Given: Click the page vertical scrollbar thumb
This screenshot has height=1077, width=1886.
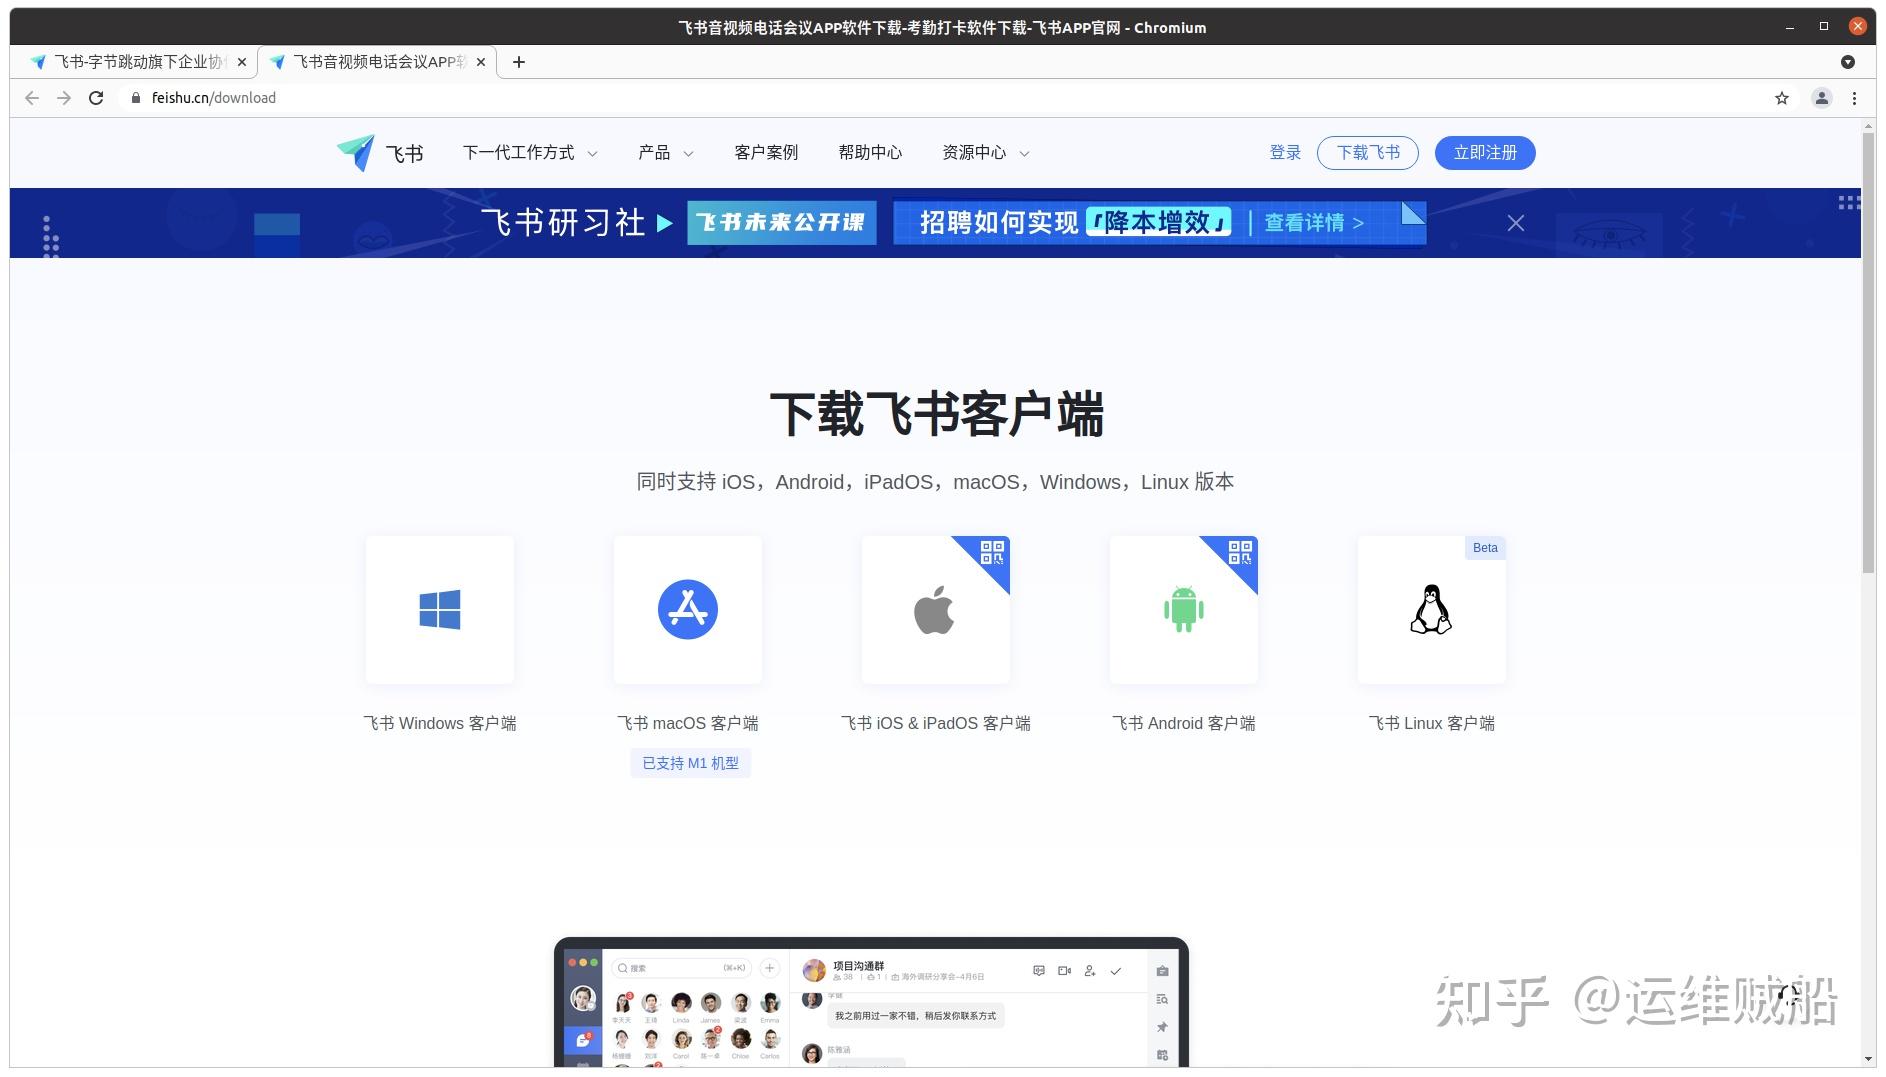Looking at the screenshot, I should [x=1868, y=352].
